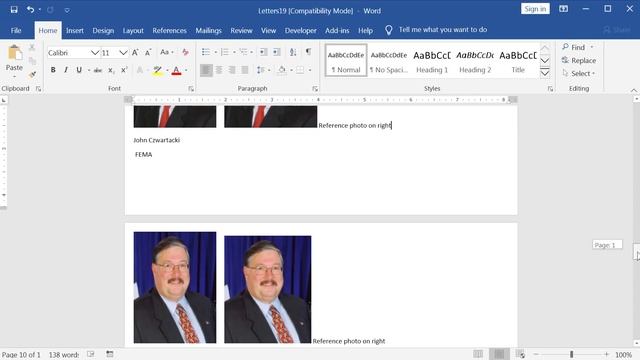Open the Customize Quick Access Toolbar arrow
This screenshot has width=640, height=360.
pos(67,10)
